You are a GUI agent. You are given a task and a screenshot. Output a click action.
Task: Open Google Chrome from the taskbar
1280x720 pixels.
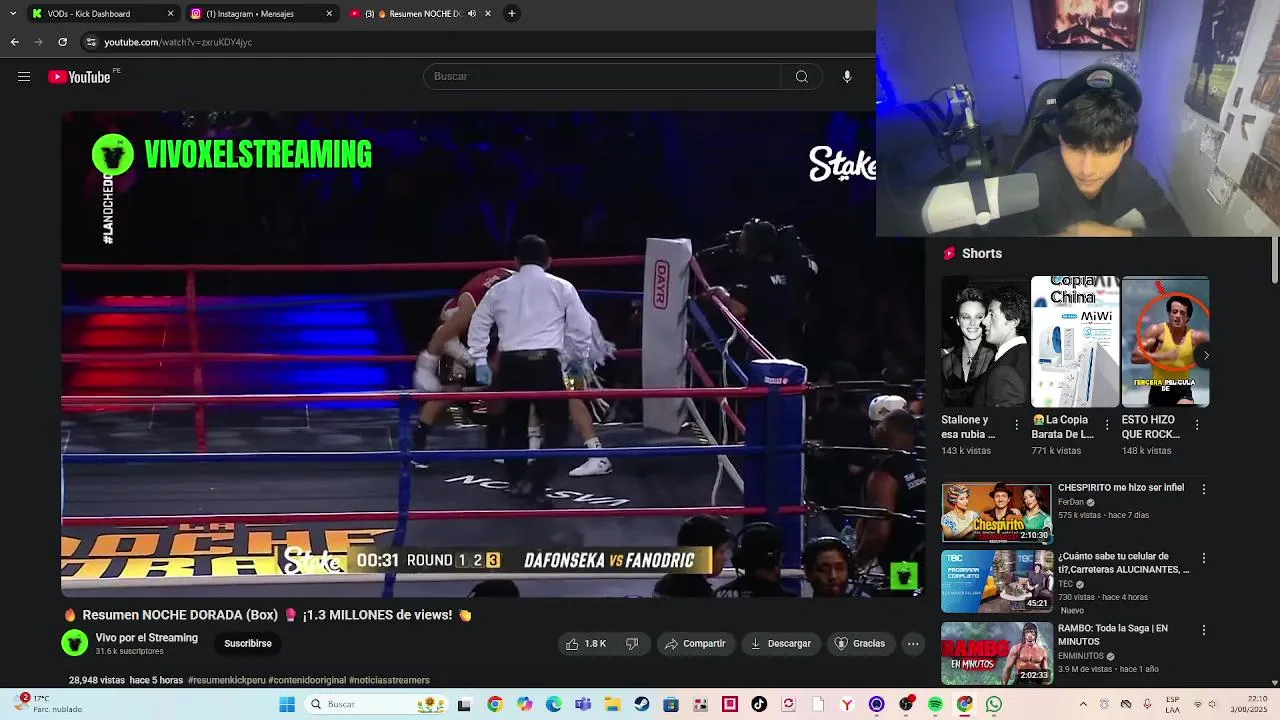(495, 705)
